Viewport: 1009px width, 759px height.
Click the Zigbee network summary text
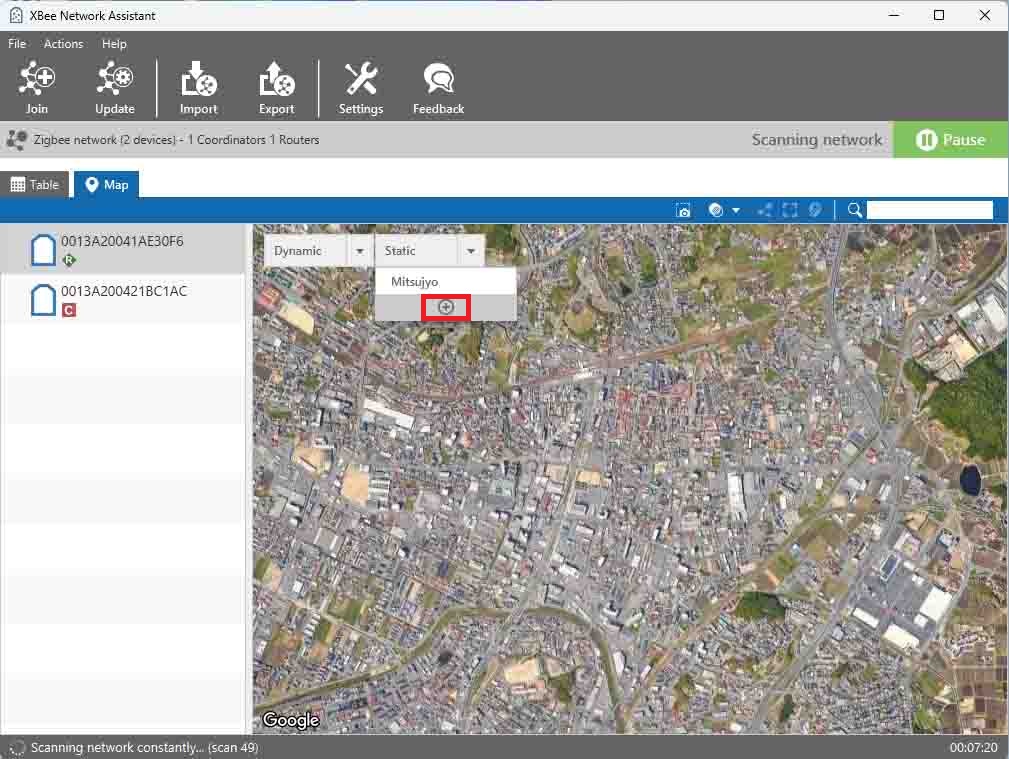176,140
